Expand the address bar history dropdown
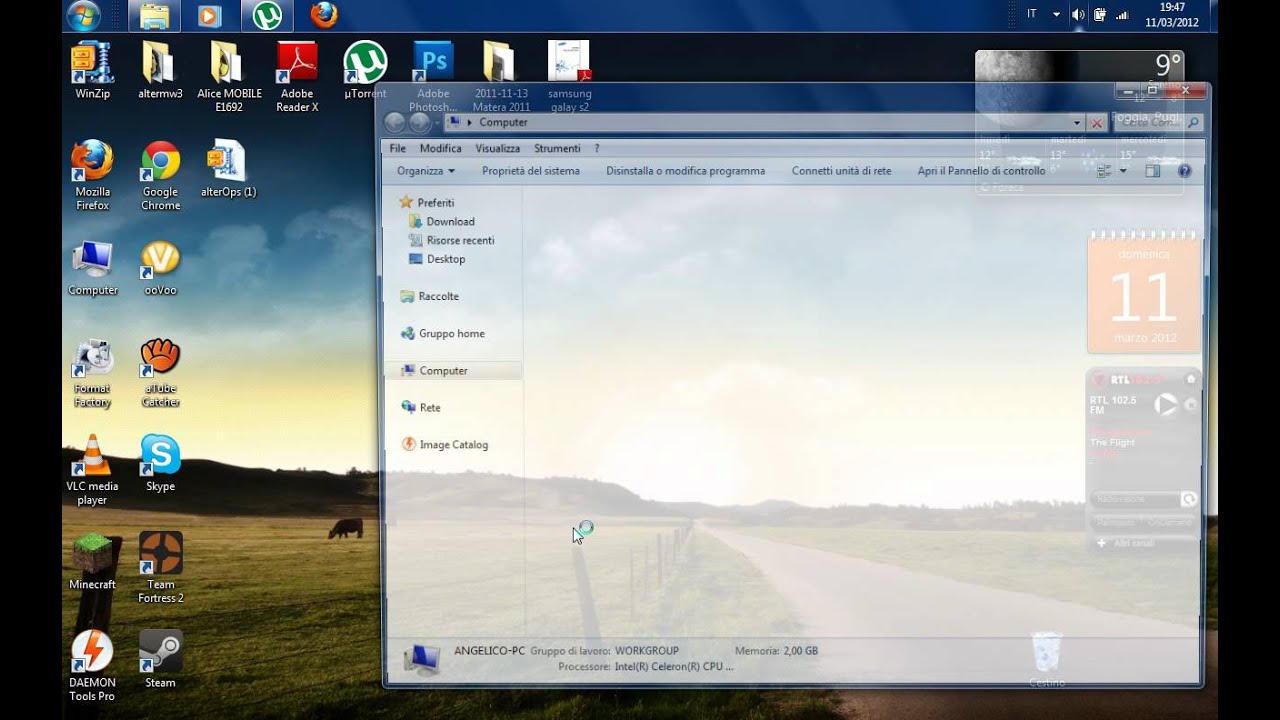This screenshot has height=720, width=1280. (1077, 123)
